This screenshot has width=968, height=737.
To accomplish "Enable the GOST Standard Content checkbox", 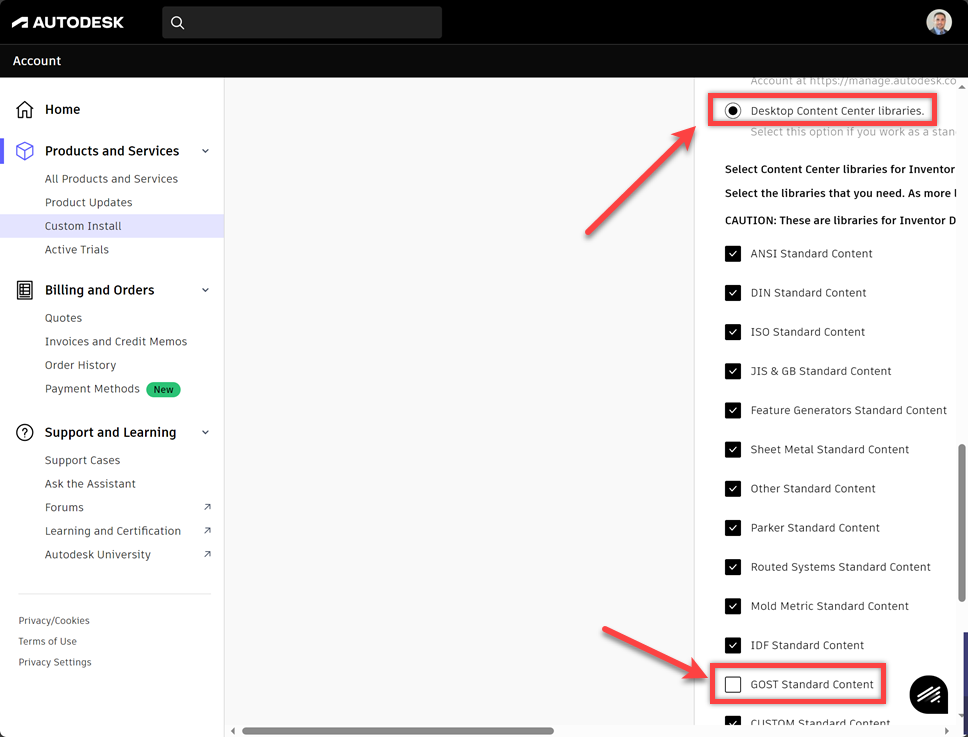I will point(733,684).
